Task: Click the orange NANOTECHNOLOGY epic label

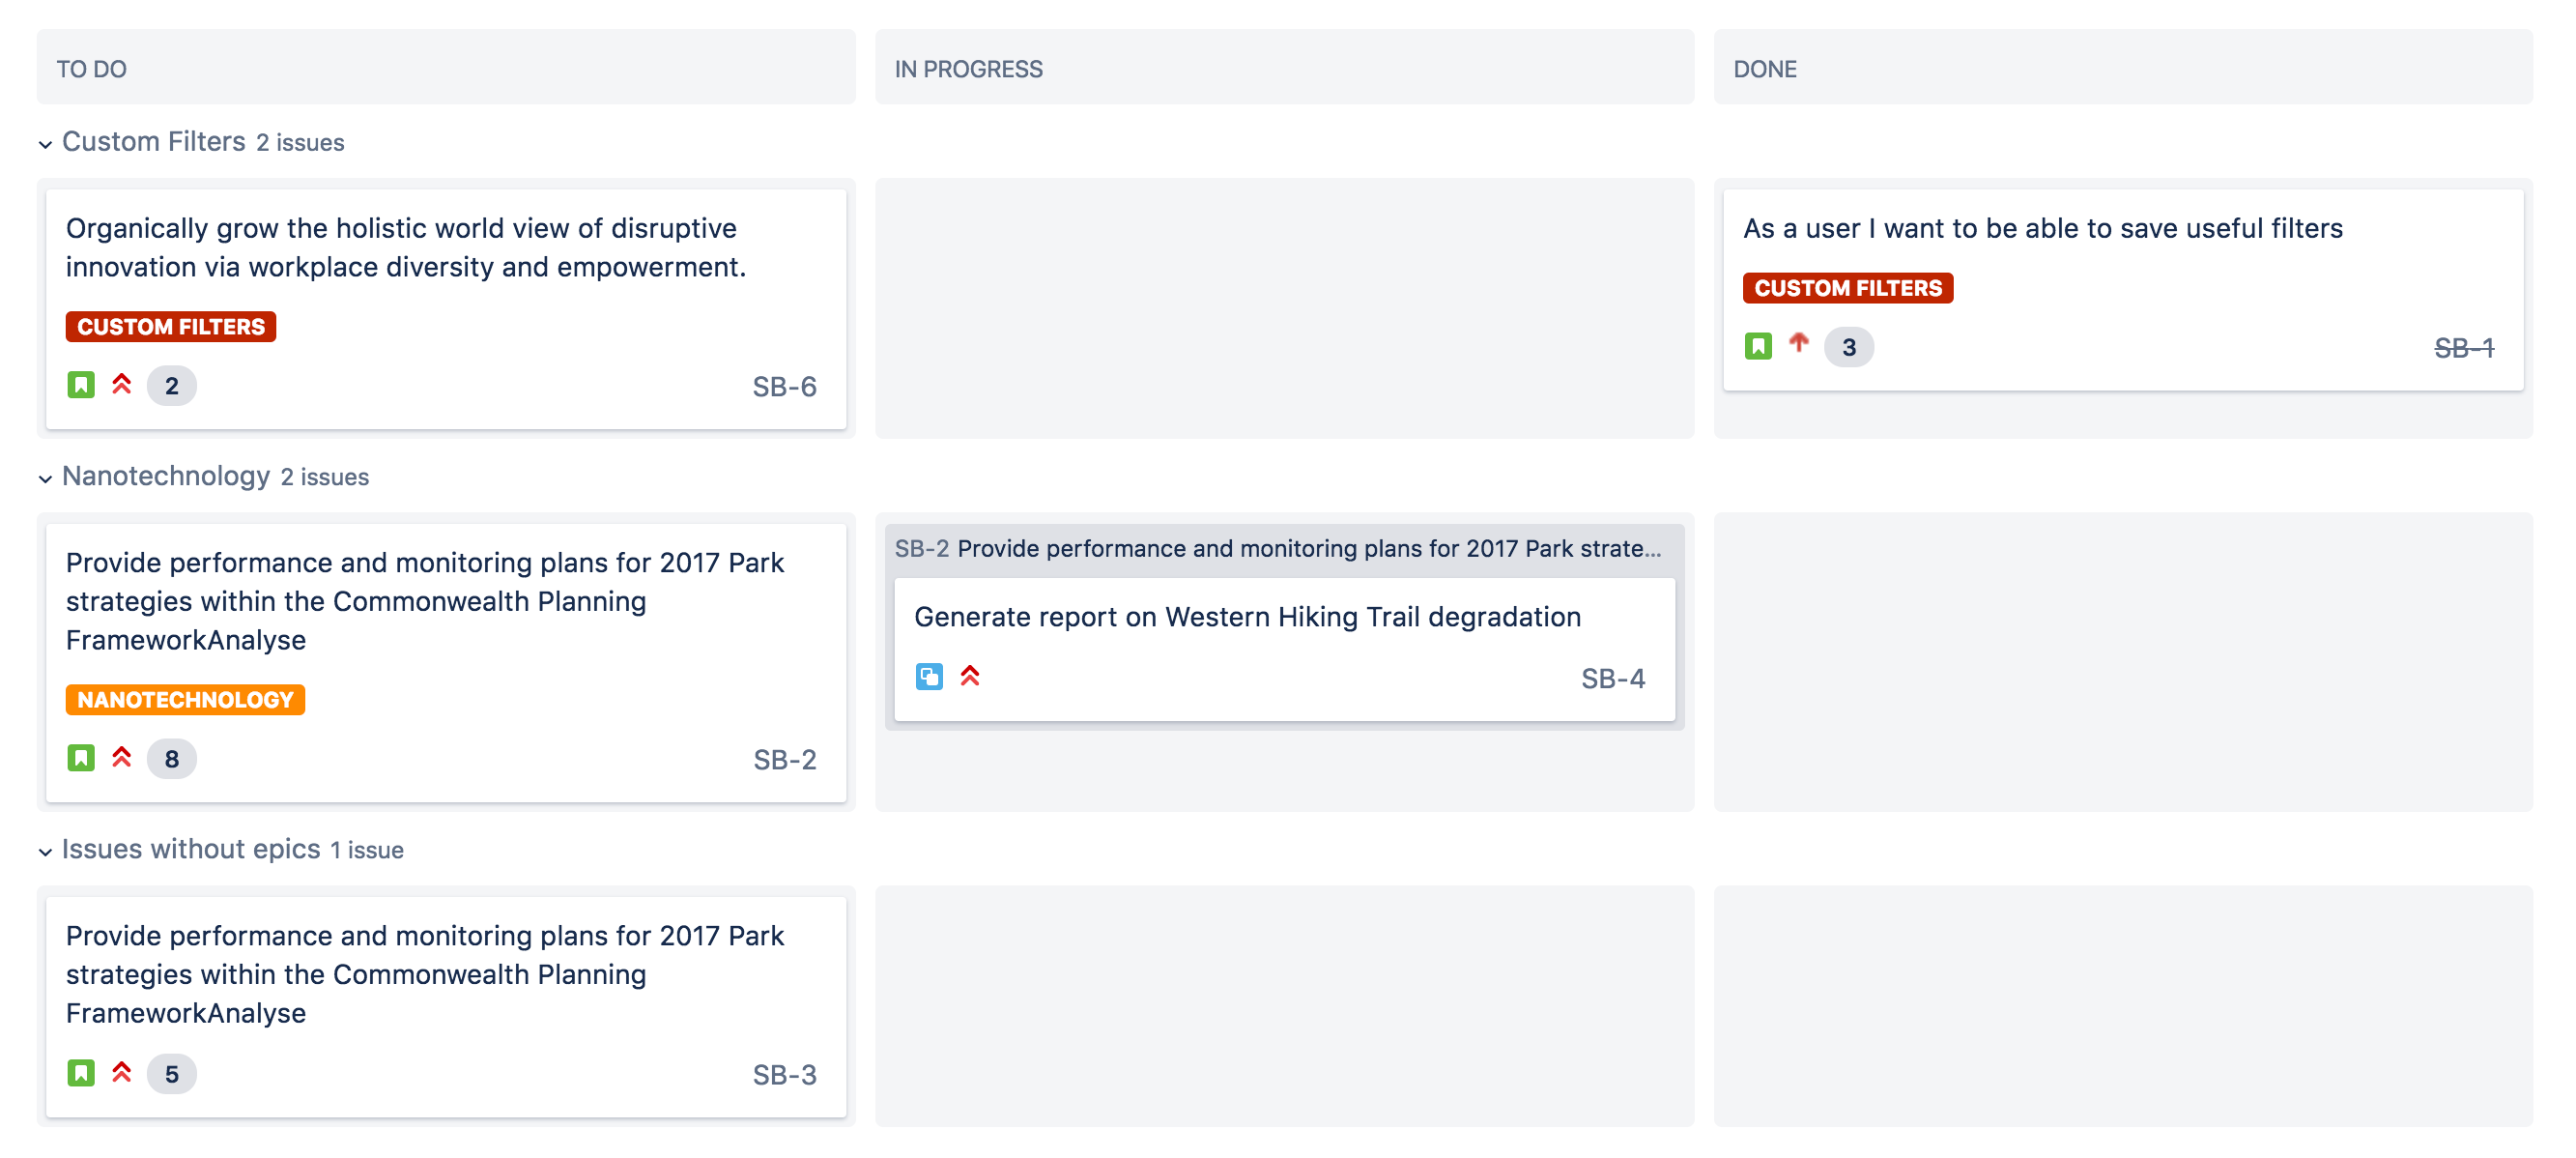Action: point(185,699)
